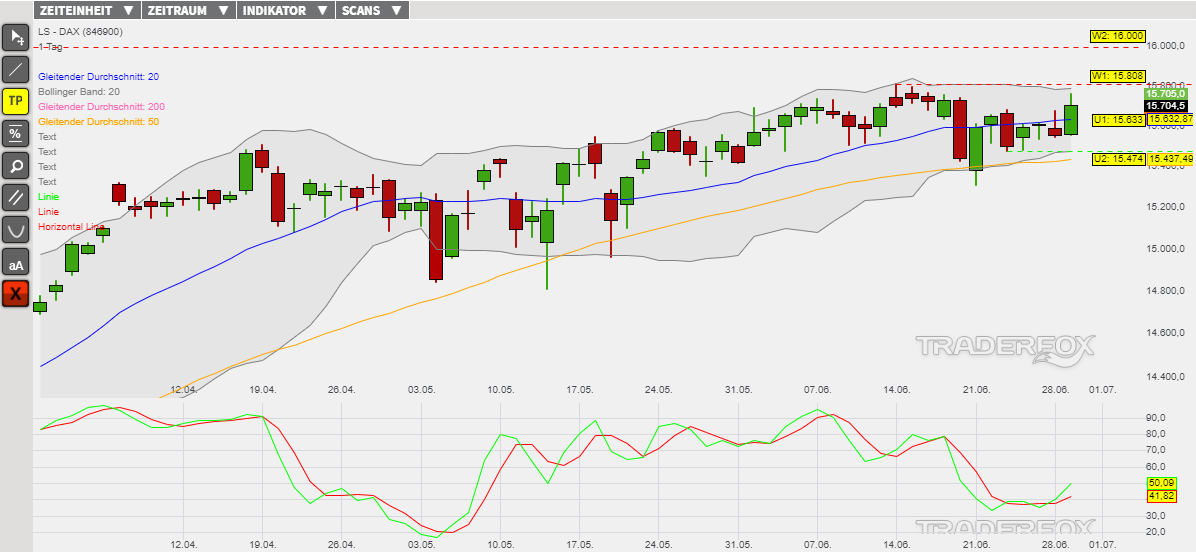Choose the percent measurement tool
The width and height of the screenshot is (1196, 552).
[x=16, y=133]
